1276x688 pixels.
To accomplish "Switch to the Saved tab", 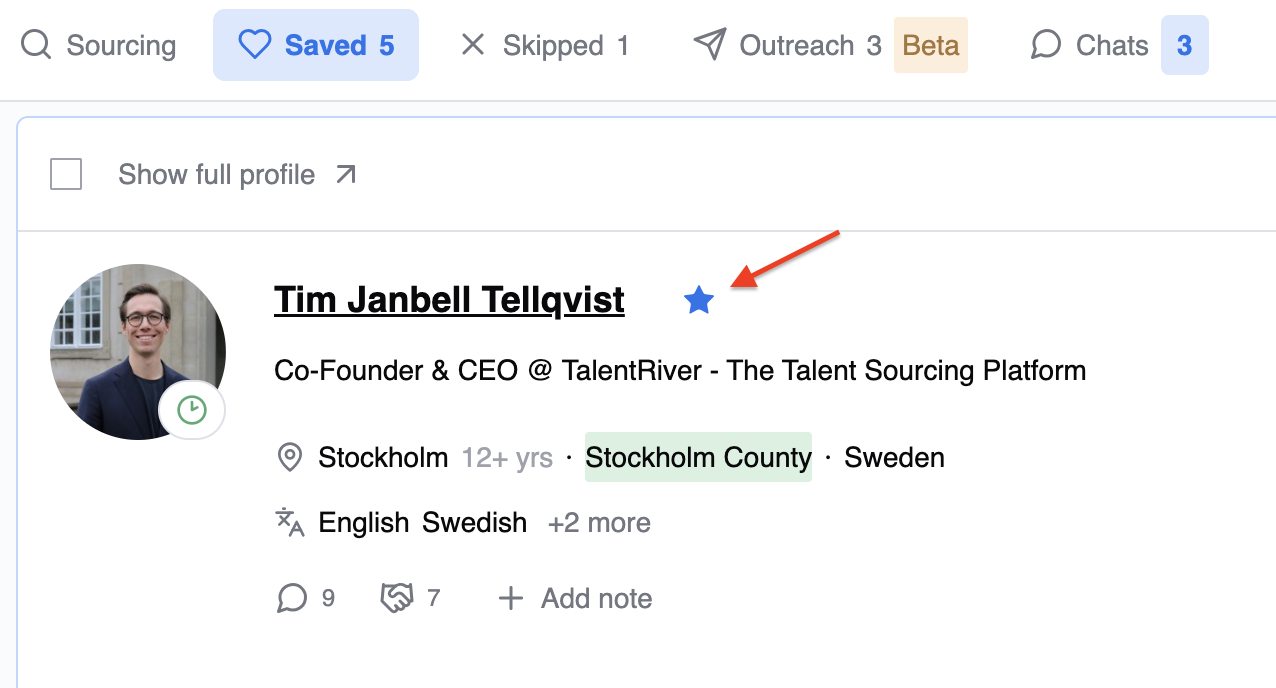I will point(316,45).
